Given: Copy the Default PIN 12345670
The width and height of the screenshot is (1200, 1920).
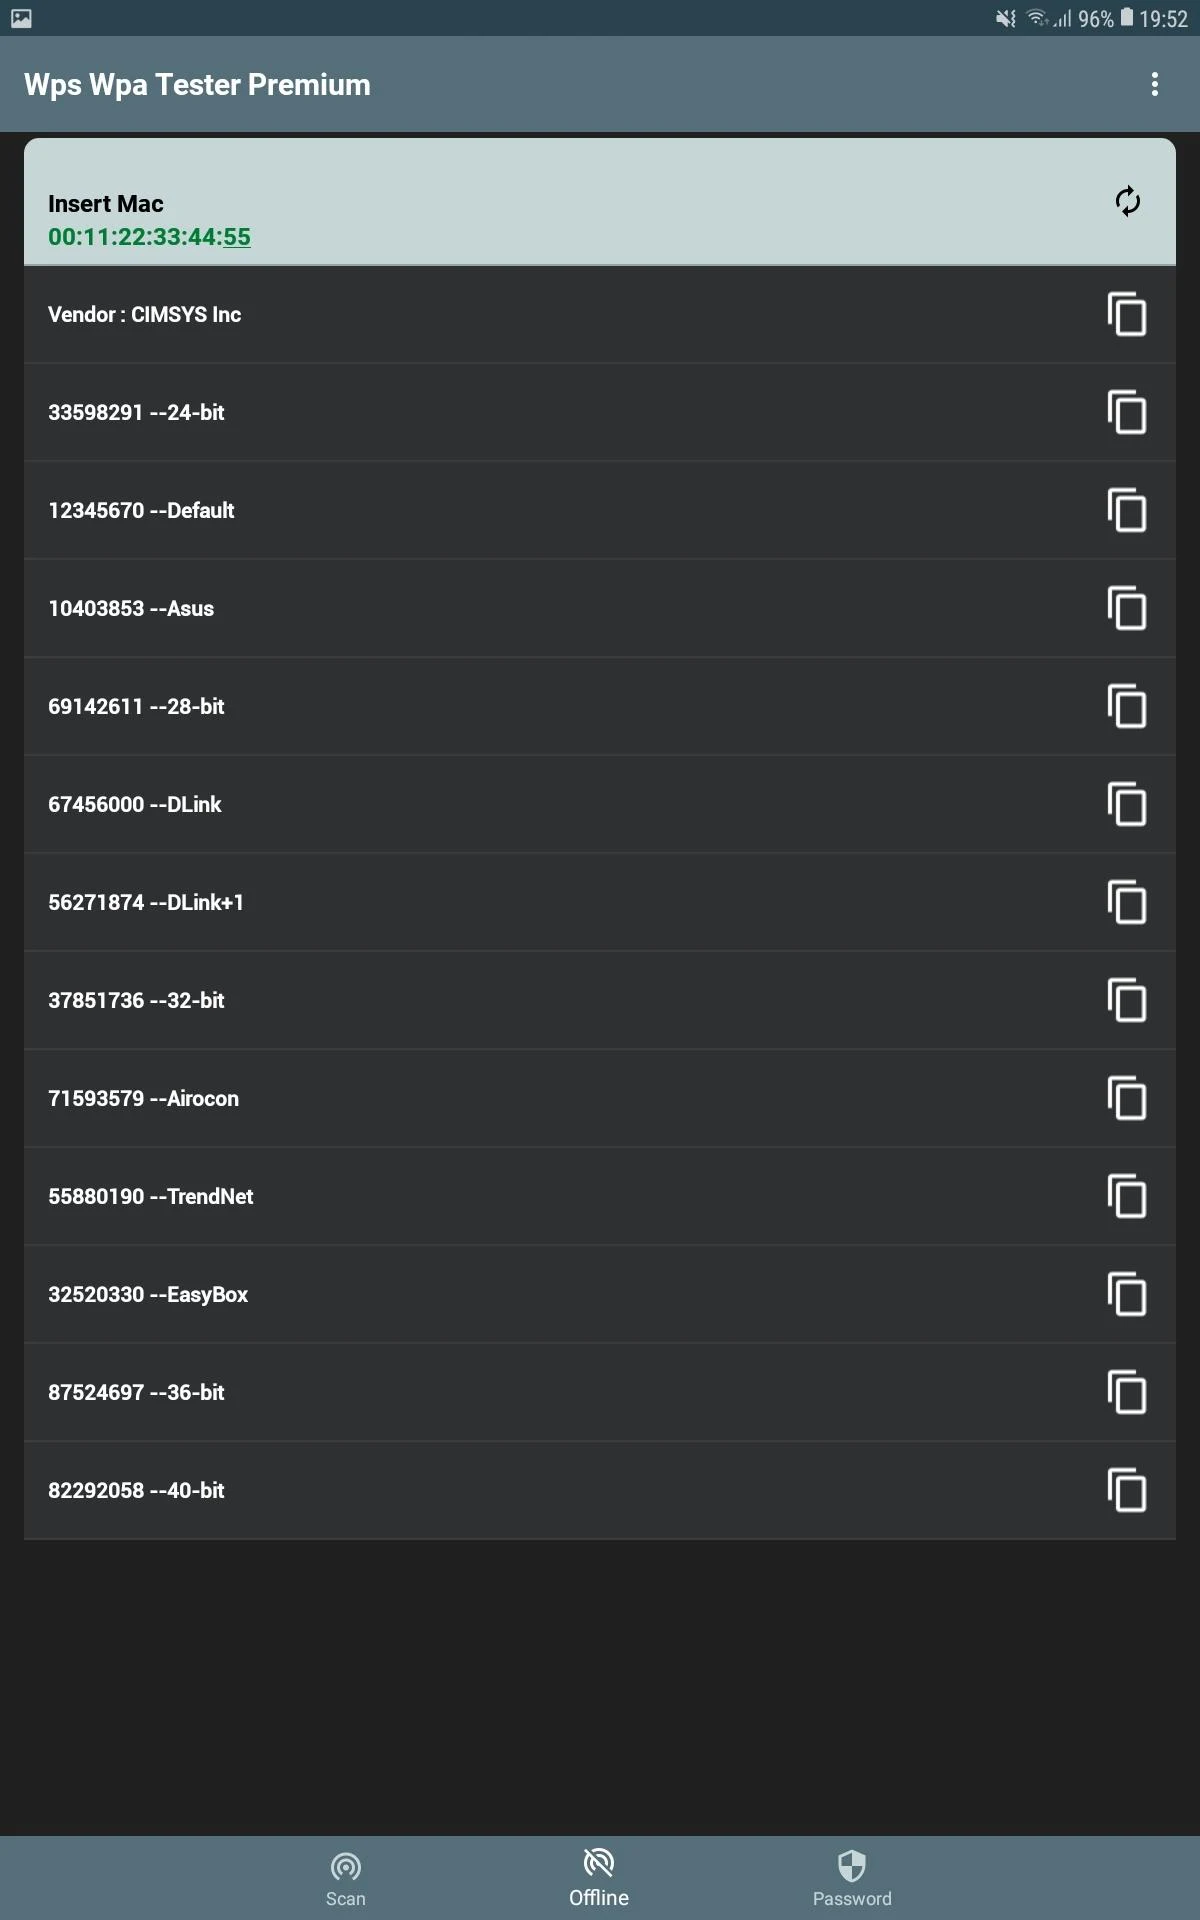Looking at the screenshot, I should point(1127,511).
